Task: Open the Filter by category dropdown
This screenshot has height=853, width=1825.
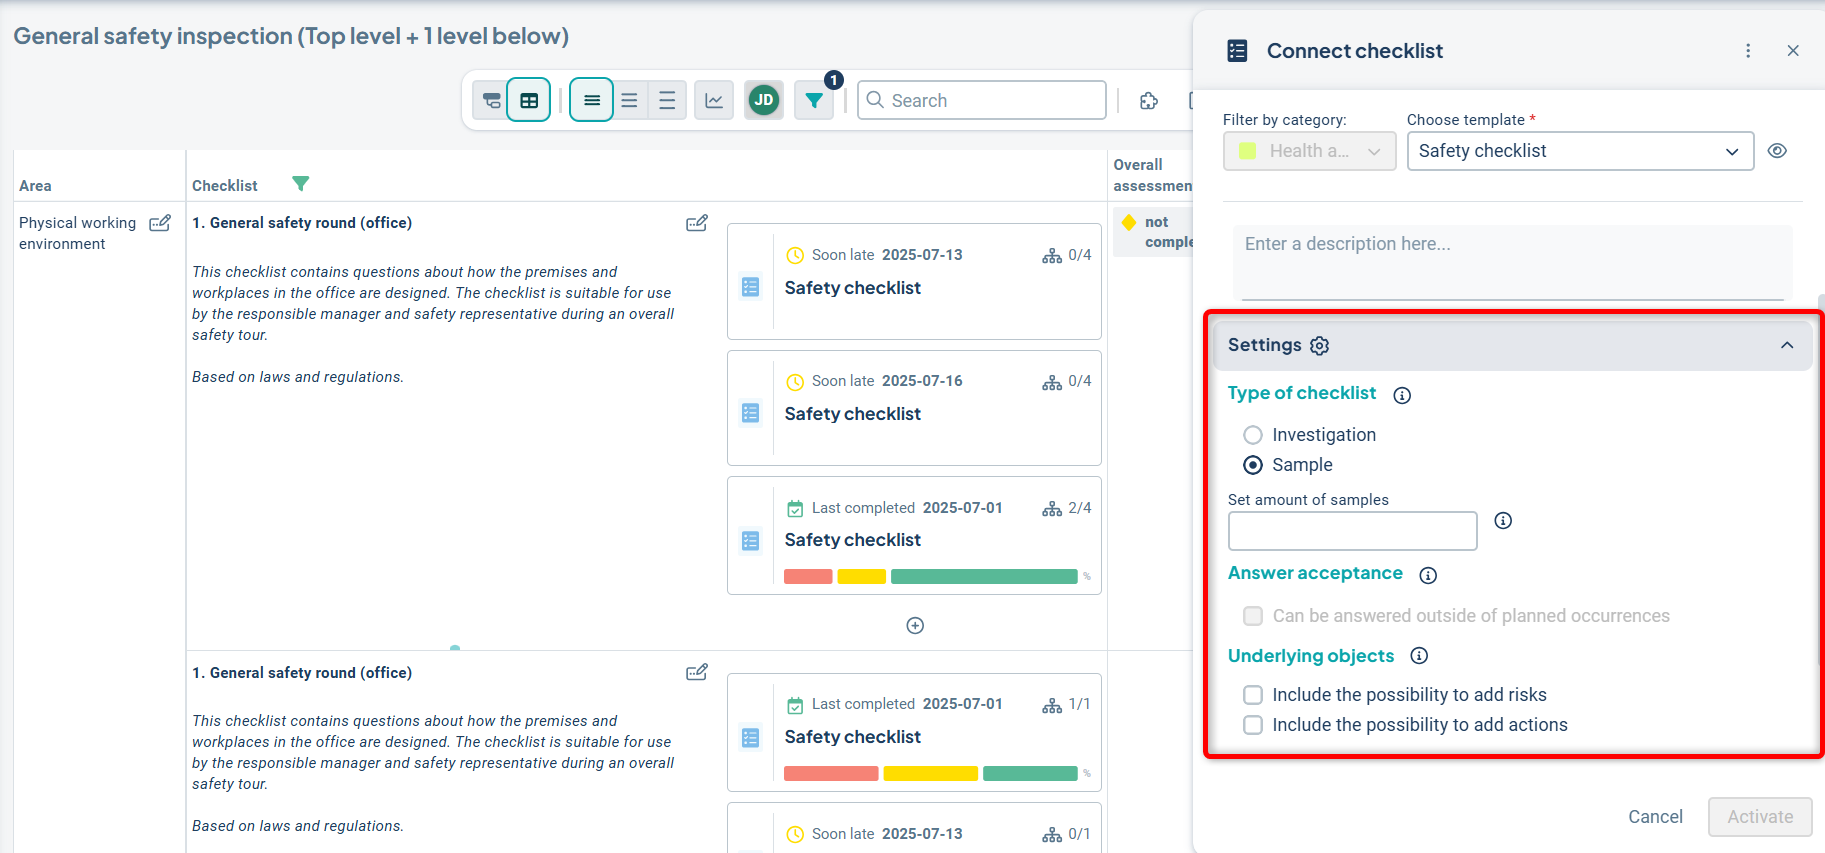Action: 1309,151
